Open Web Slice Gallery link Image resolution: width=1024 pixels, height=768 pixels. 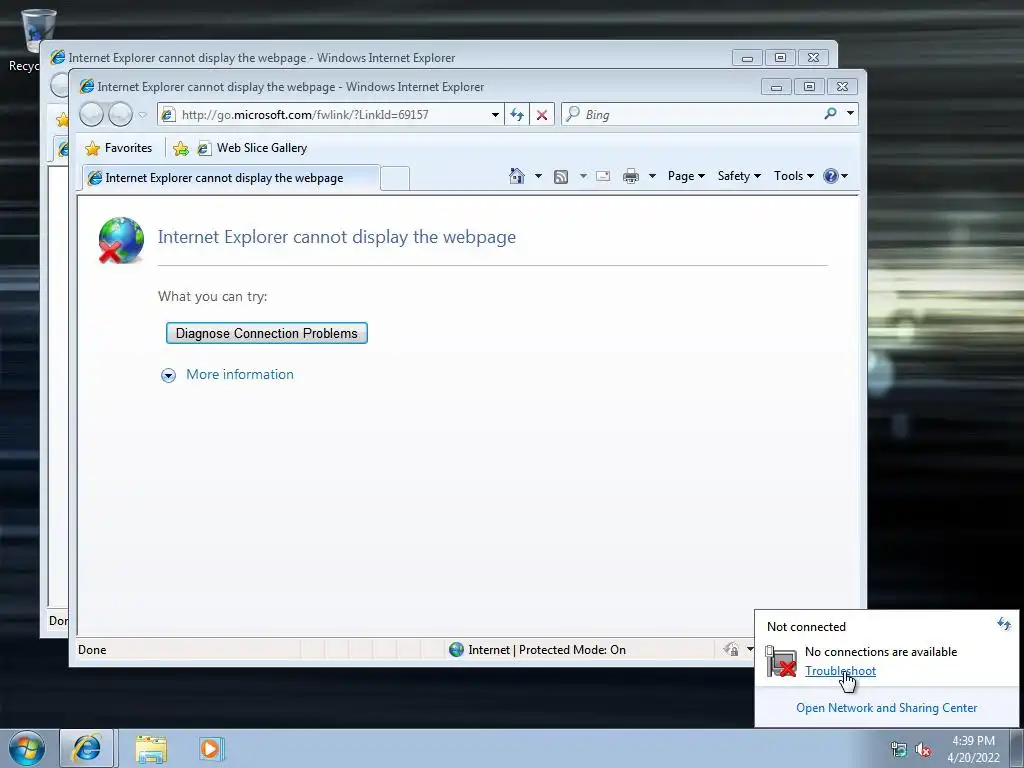click(x=253, y=148)
